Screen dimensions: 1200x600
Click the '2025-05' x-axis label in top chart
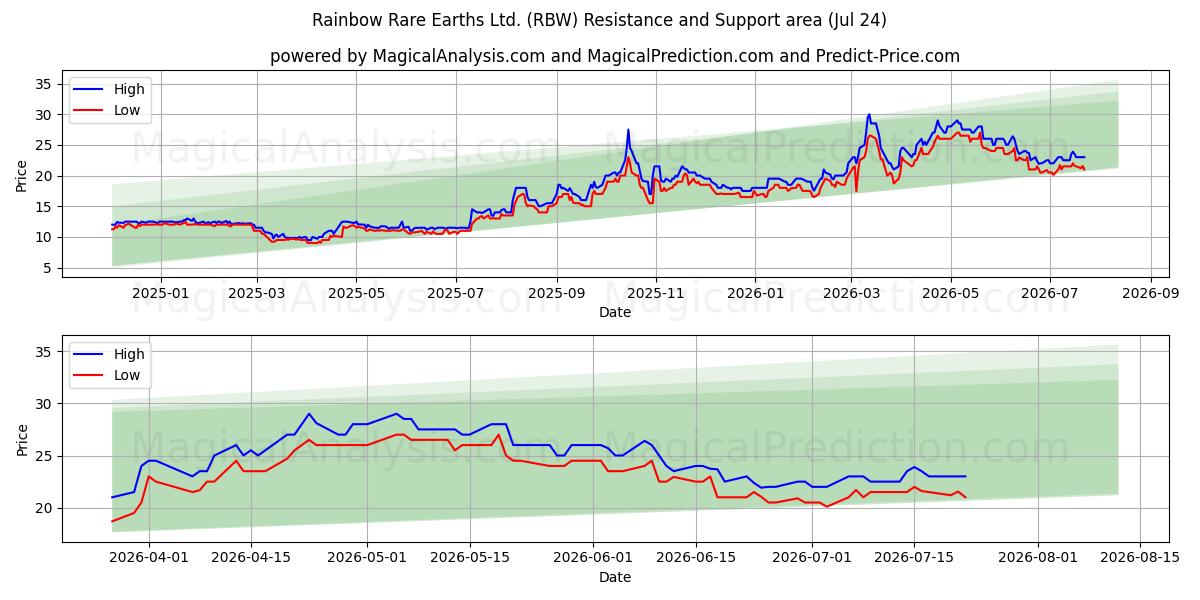pos(357,294)
